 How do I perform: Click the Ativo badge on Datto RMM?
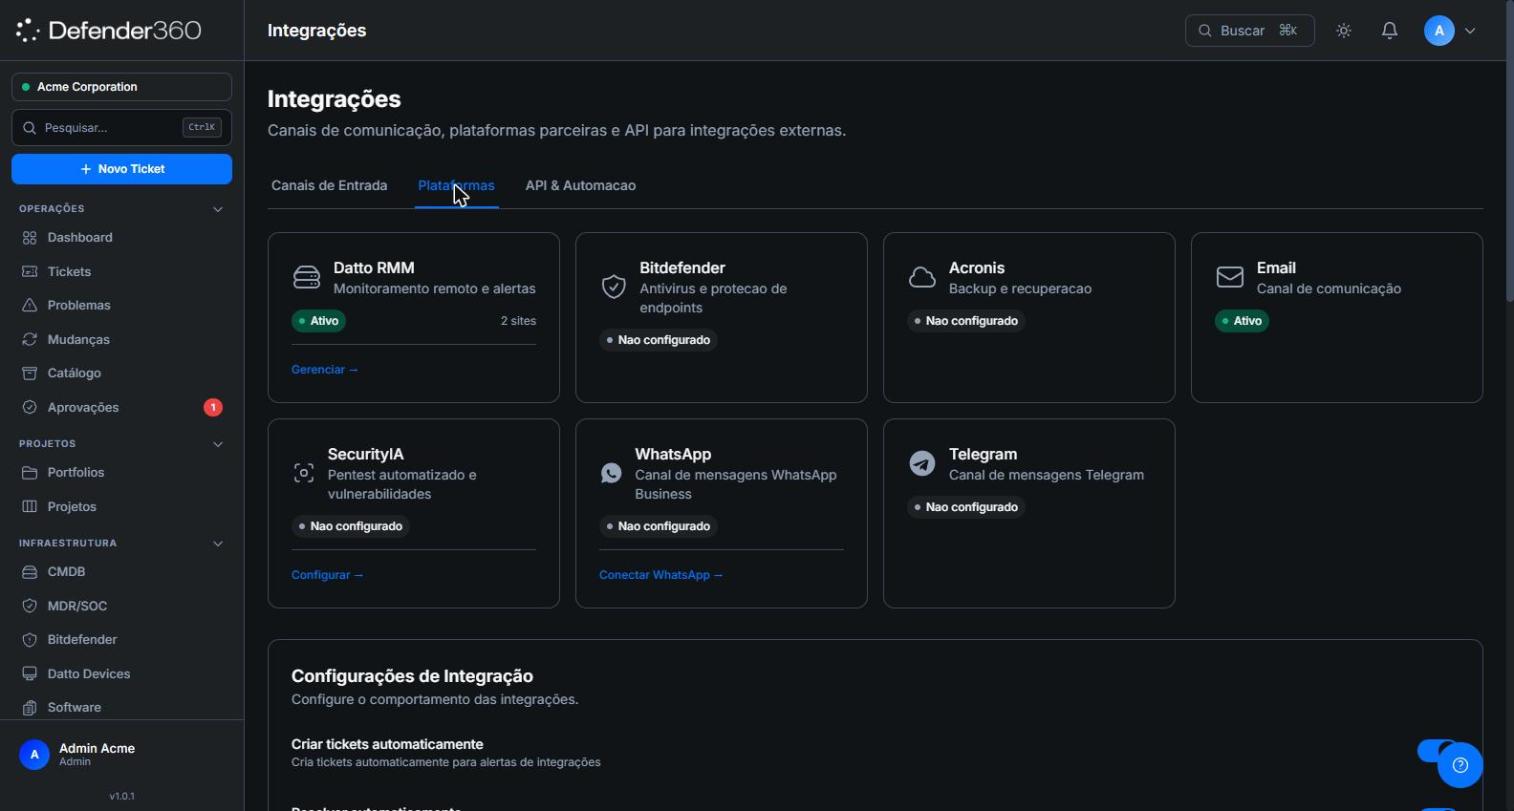pyautogui.click(x=319, y=321)
